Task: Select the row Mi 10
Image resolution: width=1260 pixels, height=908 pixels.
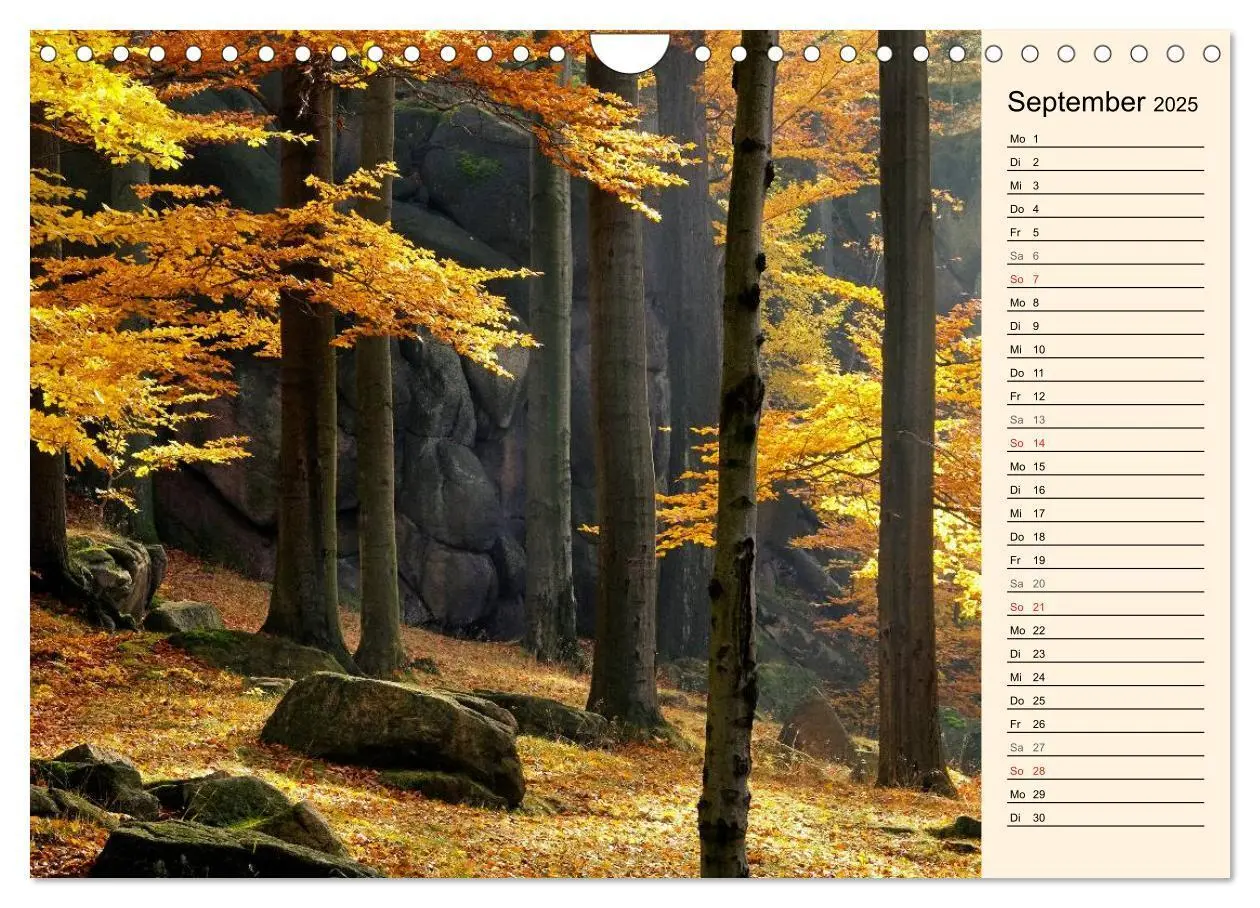Action: [1105, 349]
